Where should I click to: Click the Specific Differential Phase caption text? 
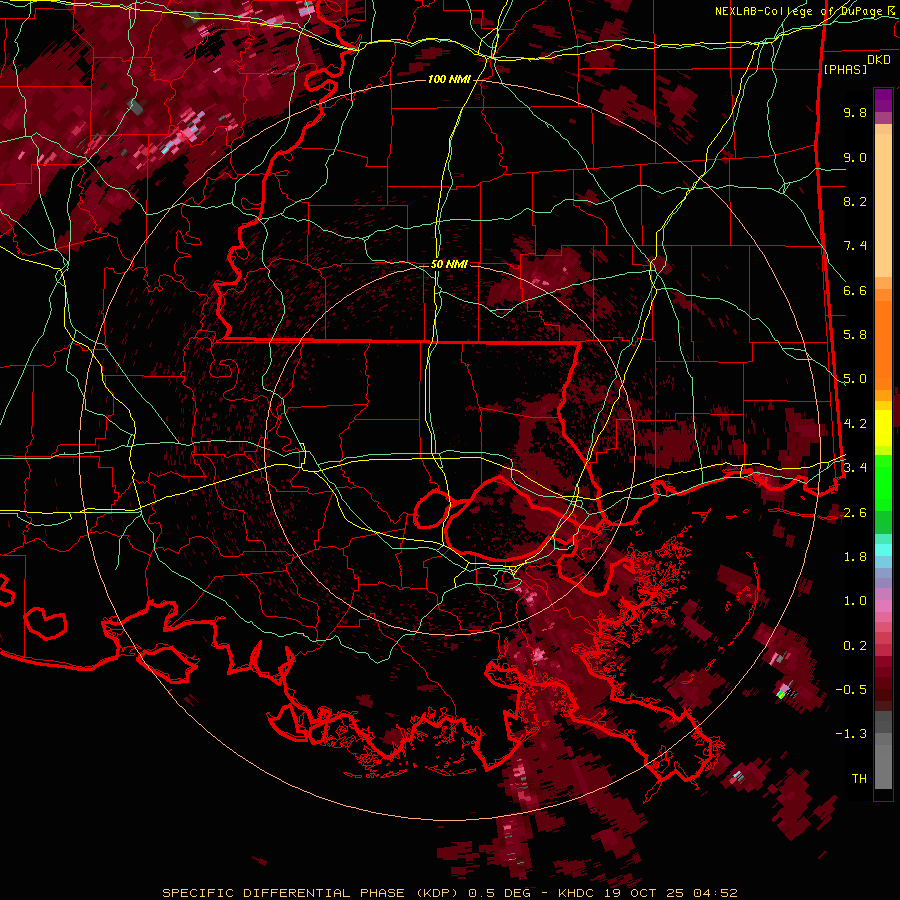(449, 893)
